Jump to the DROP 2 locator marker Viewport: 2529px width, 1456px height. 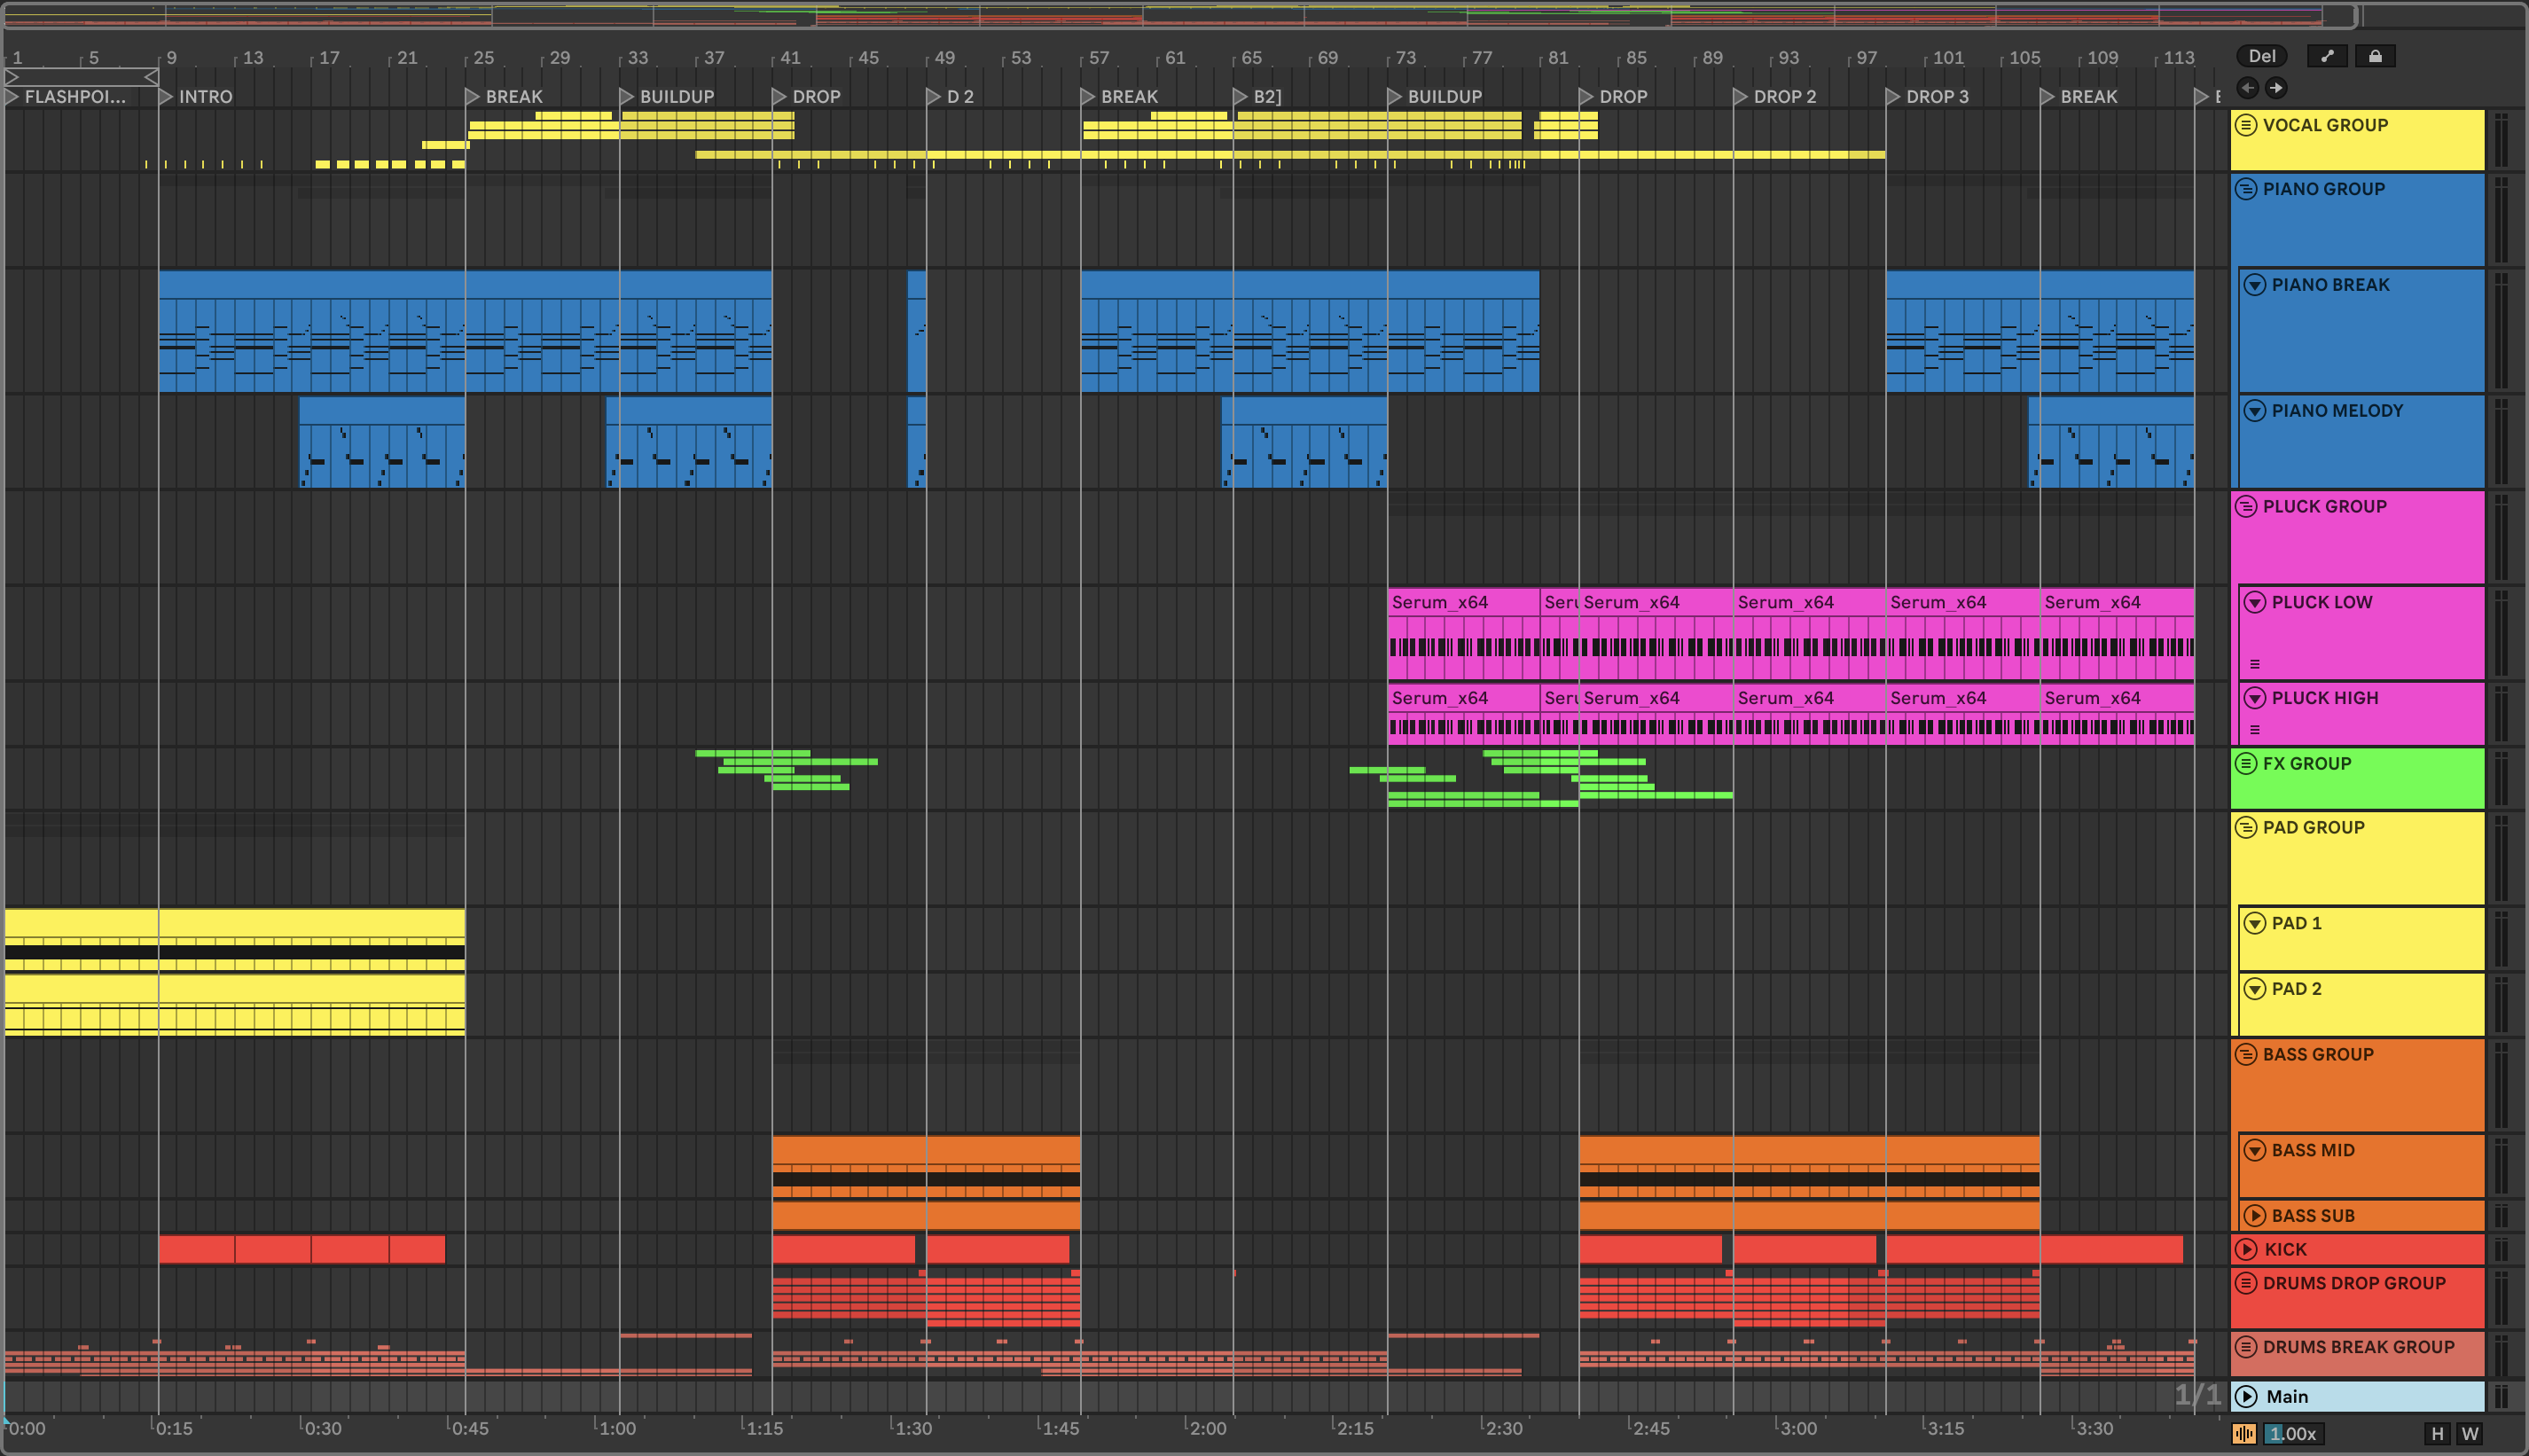point(1741,97)
